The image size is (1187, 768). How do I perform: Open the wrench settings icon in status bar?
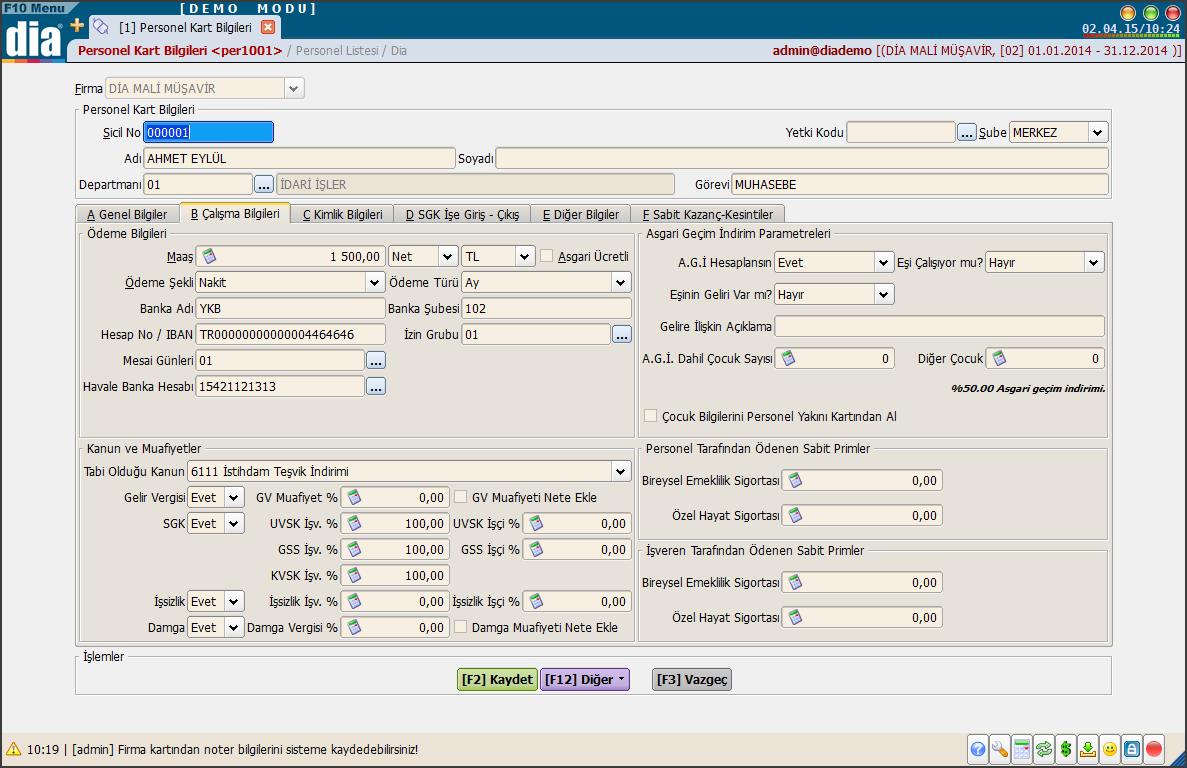tap(1000, 749)
